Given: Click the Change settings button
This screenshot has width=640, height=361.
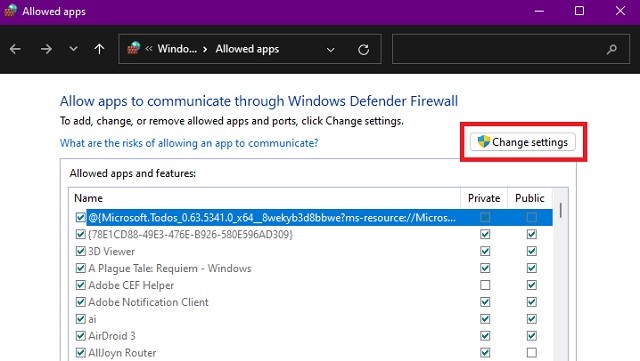Looking at the screenshot, I should (523, 142).
